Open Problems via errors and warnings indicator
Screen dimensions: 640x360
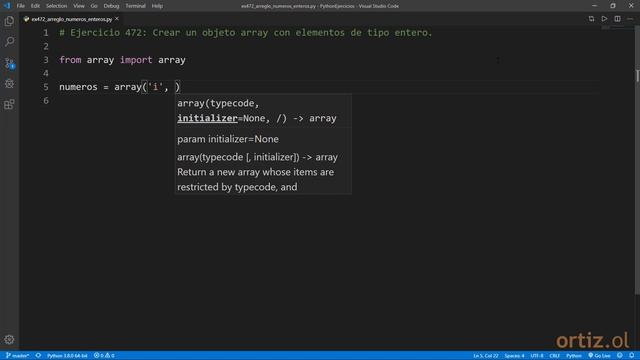pyautogui.click(x=104, y=356)
